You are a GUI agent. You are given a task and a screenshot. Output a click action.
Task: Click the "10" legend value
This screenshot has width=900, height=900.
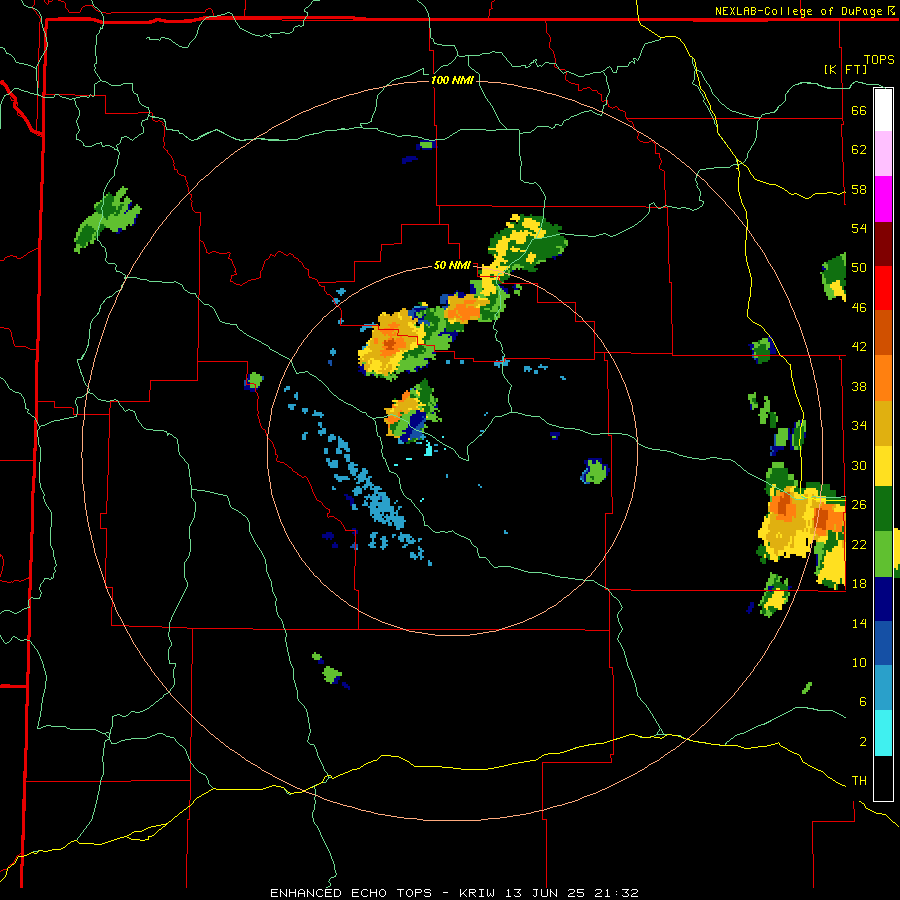pyautogui.click(x=859, y=663)
